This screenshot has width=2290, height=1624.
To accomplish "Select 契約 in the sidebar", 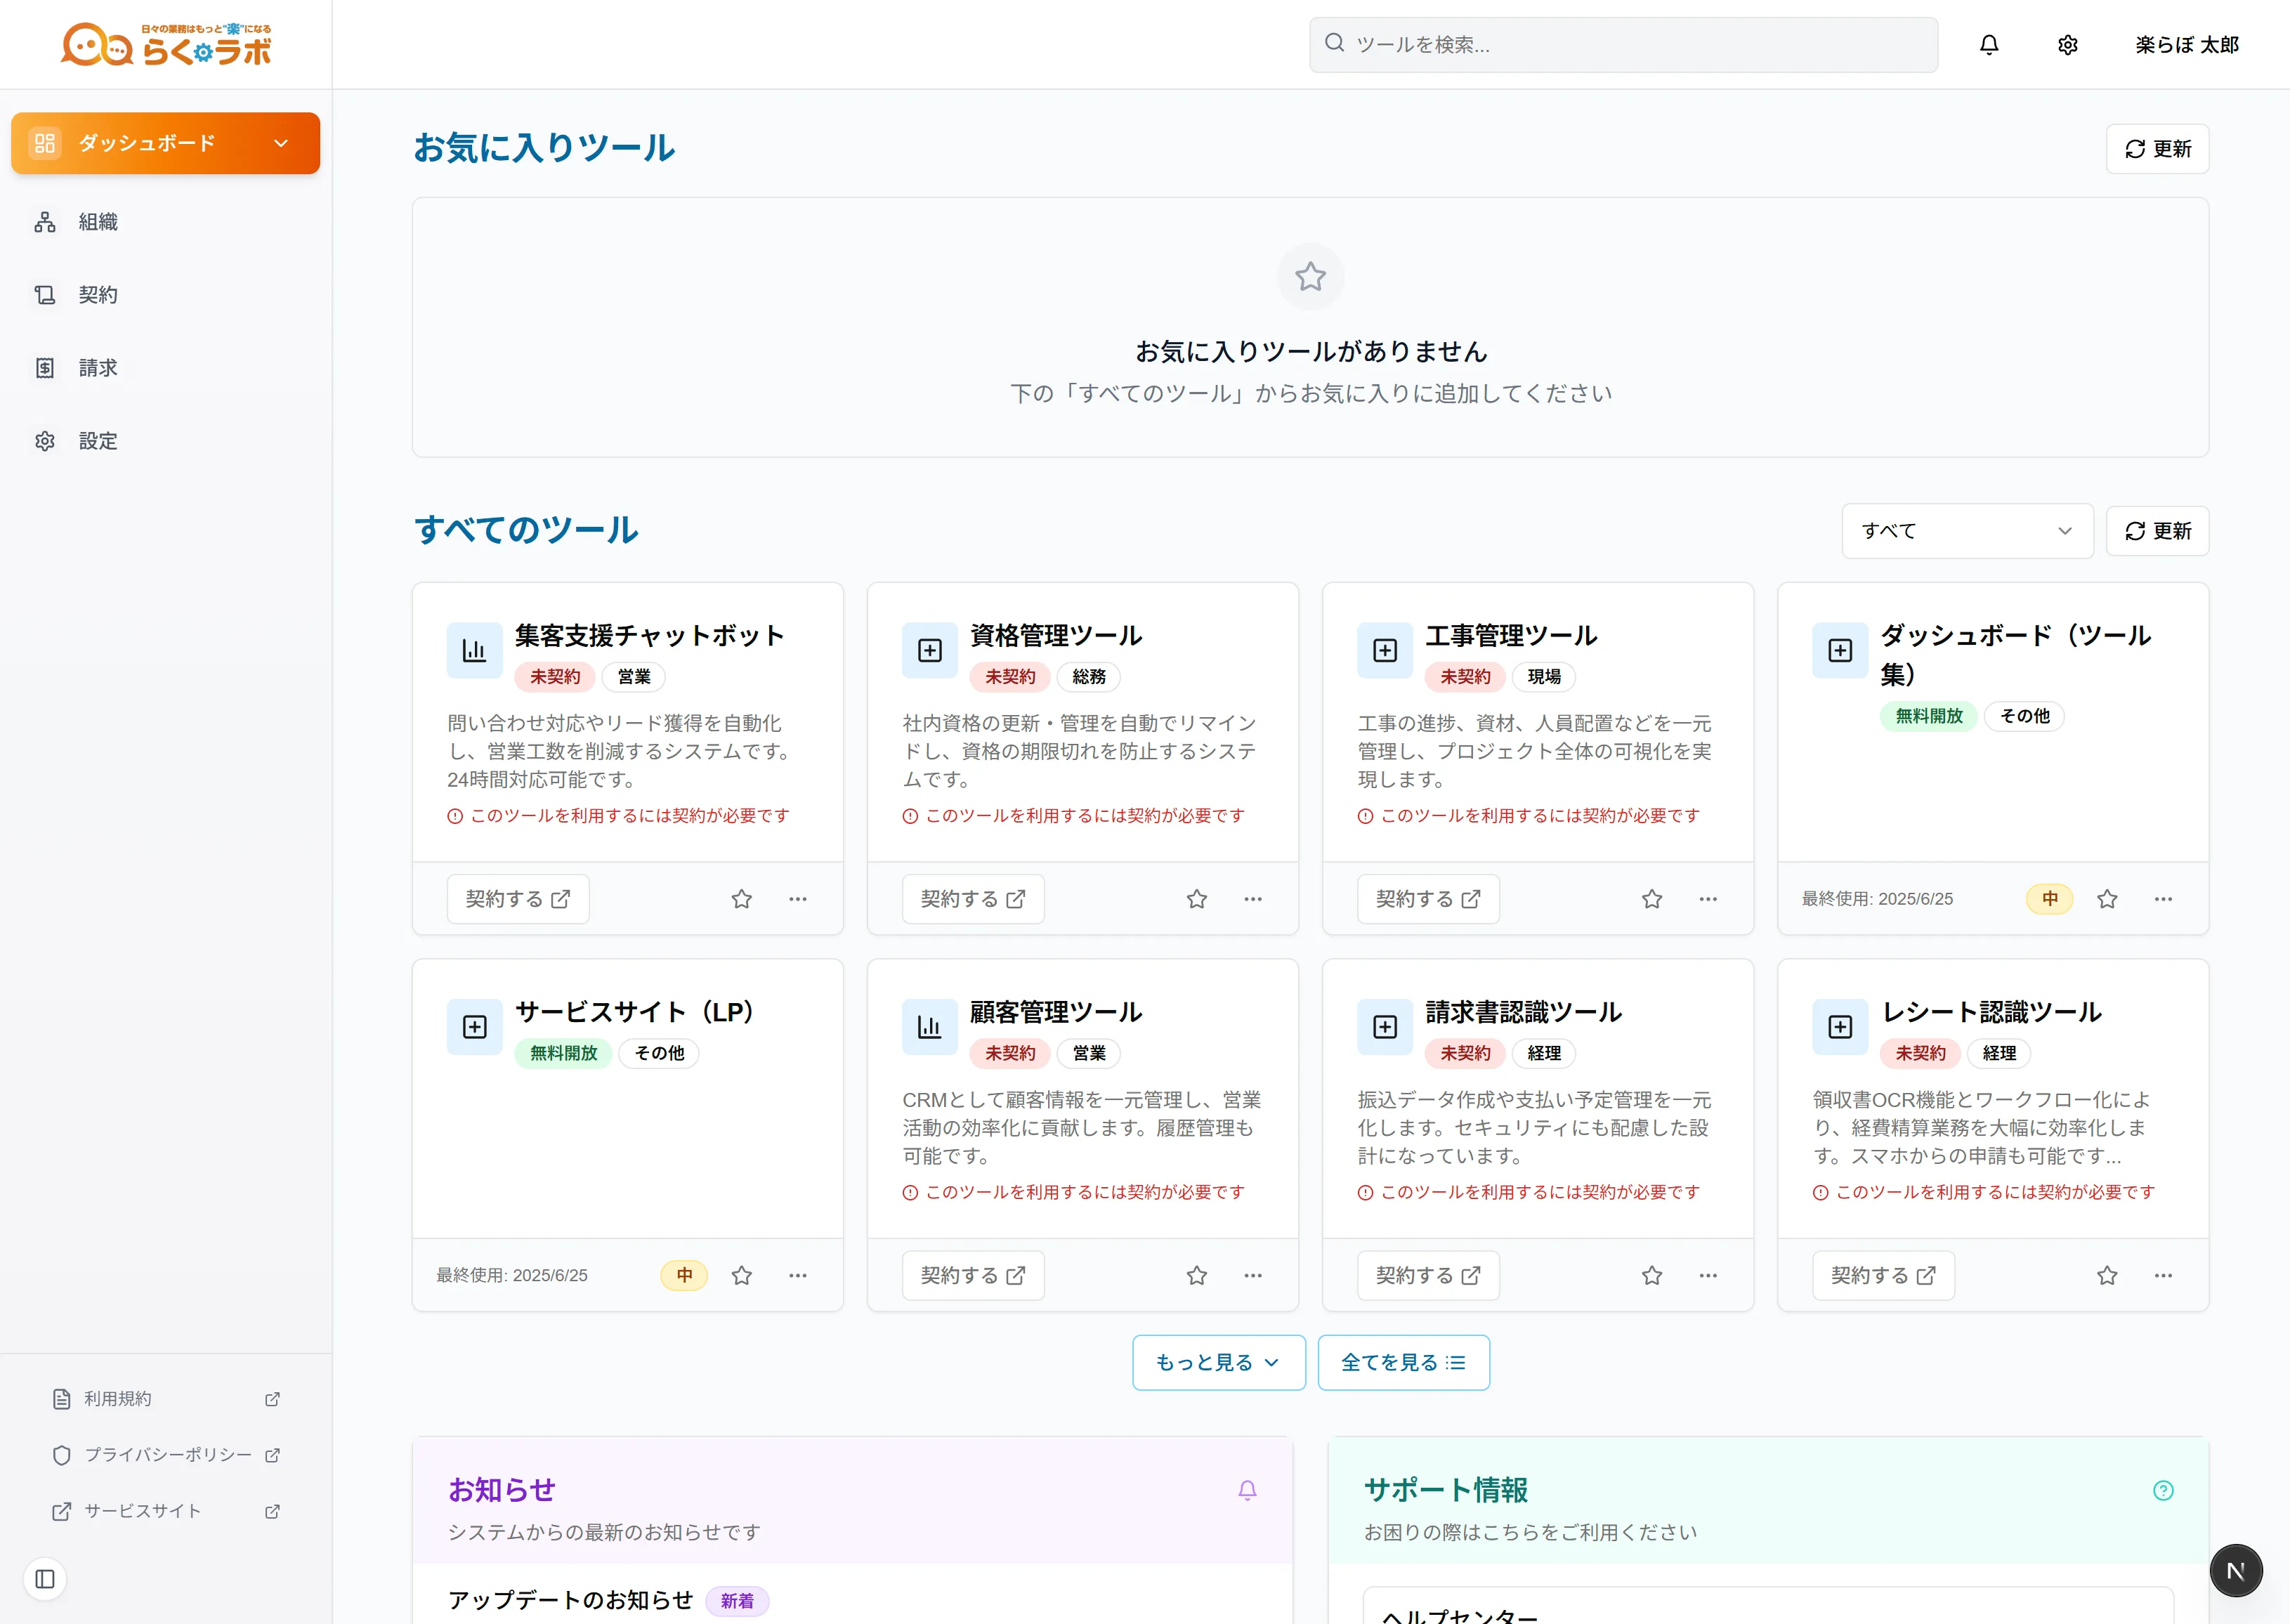I will (97, 294).
